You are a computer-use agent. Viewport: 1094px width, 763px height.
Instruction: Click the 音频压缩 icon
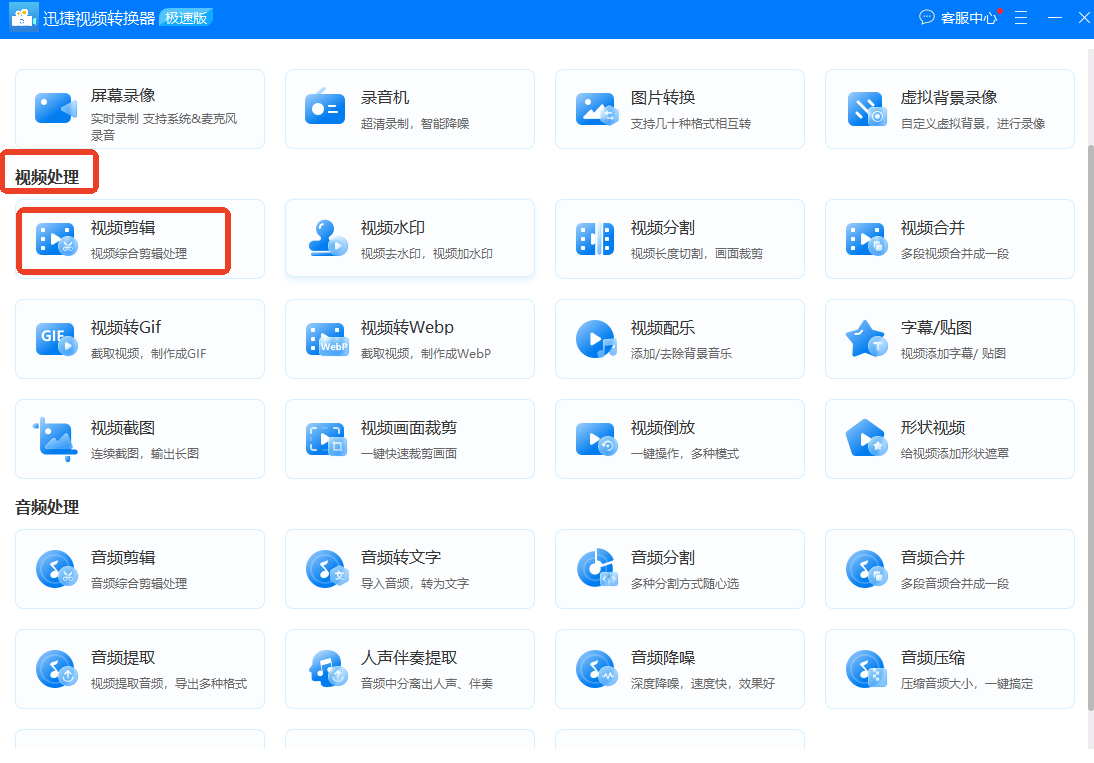click(867, 669)
